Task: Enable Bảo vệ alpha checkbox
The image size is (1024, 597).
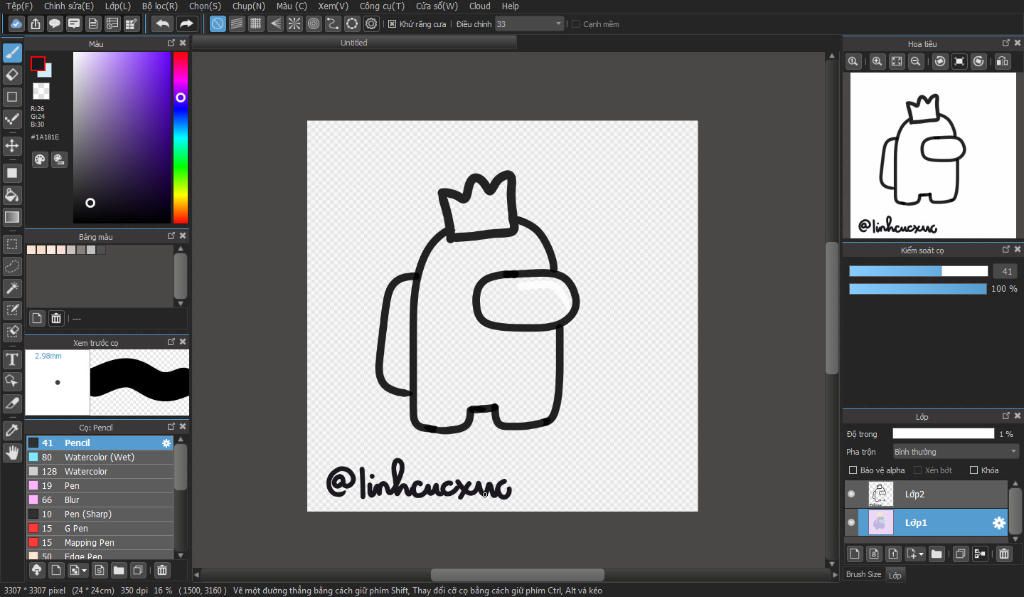Action: (852, 470)
